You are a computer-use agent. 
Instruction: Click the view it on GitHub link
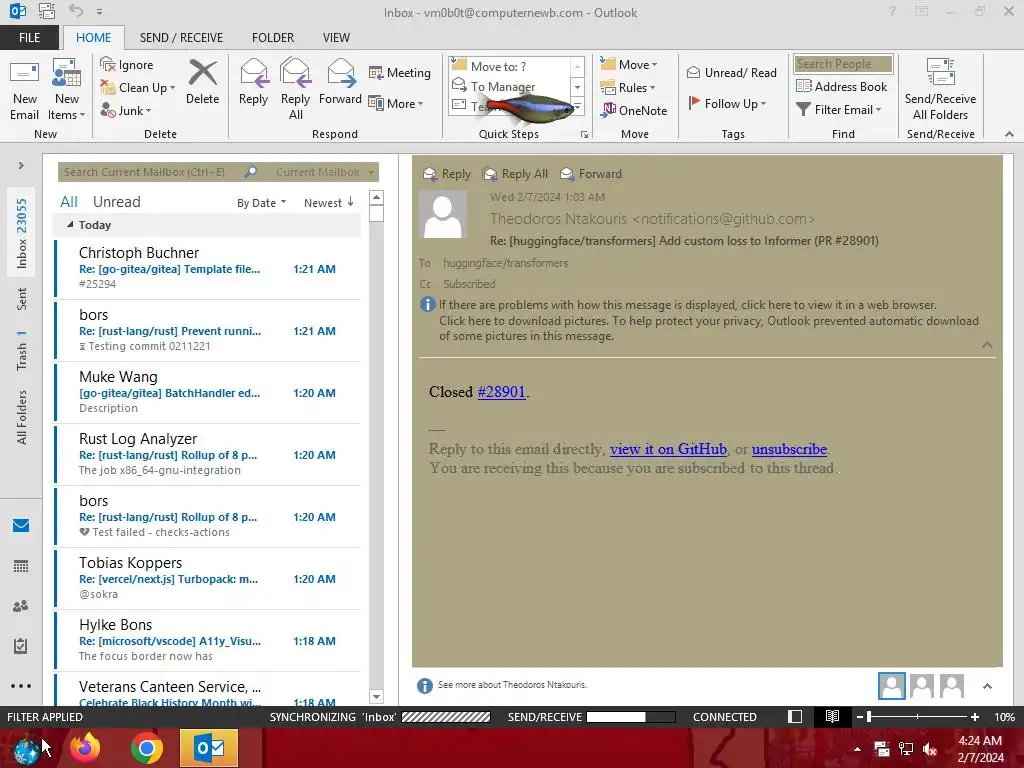(668, 449)
